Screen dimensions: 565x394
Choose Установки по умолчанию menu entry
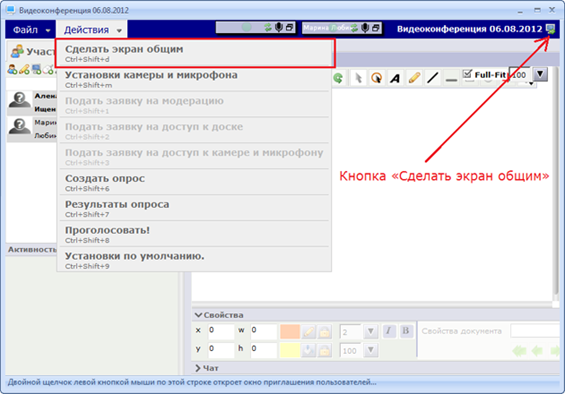194,260
